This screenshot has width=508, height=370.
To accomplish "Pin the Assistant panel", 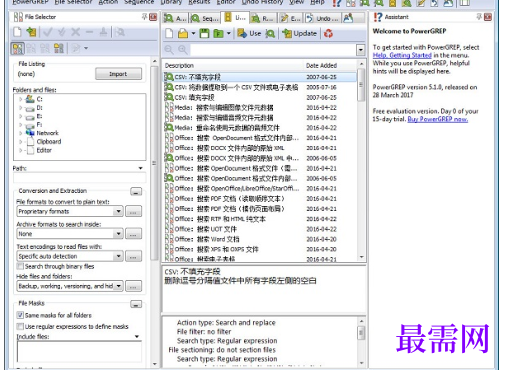I will click(x=479, y=17).
